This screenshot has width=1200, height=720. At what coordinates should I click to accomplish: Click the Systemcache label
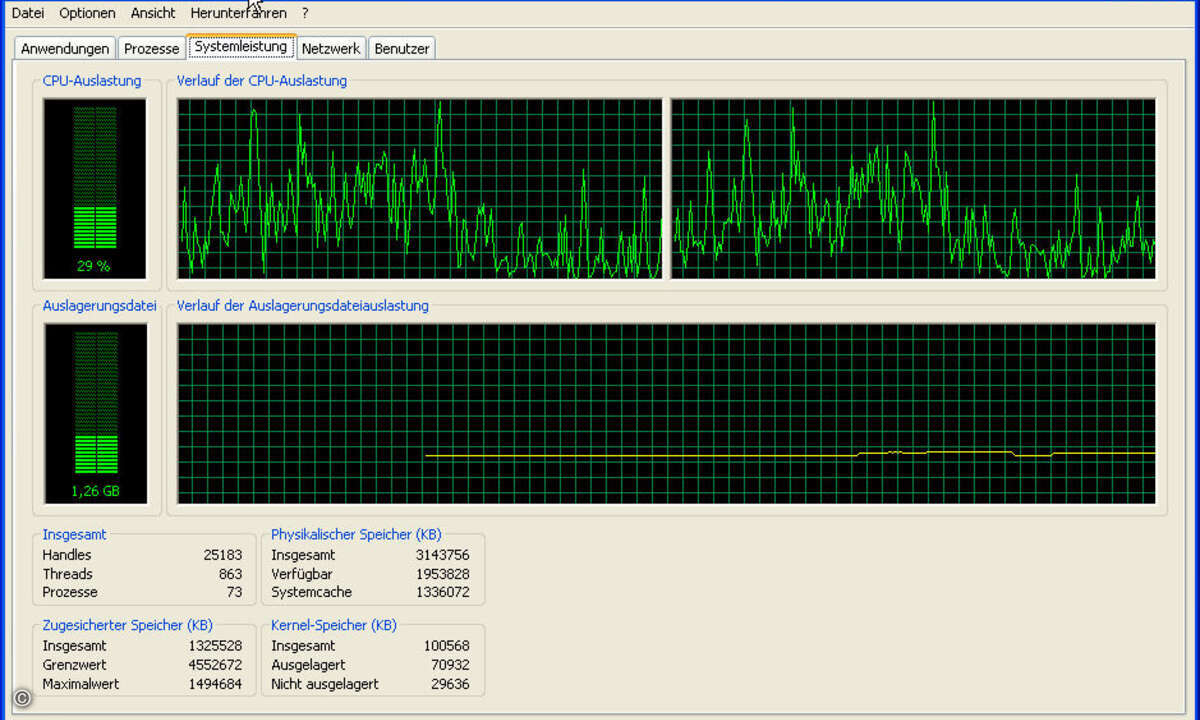click(x=311, y=592)
